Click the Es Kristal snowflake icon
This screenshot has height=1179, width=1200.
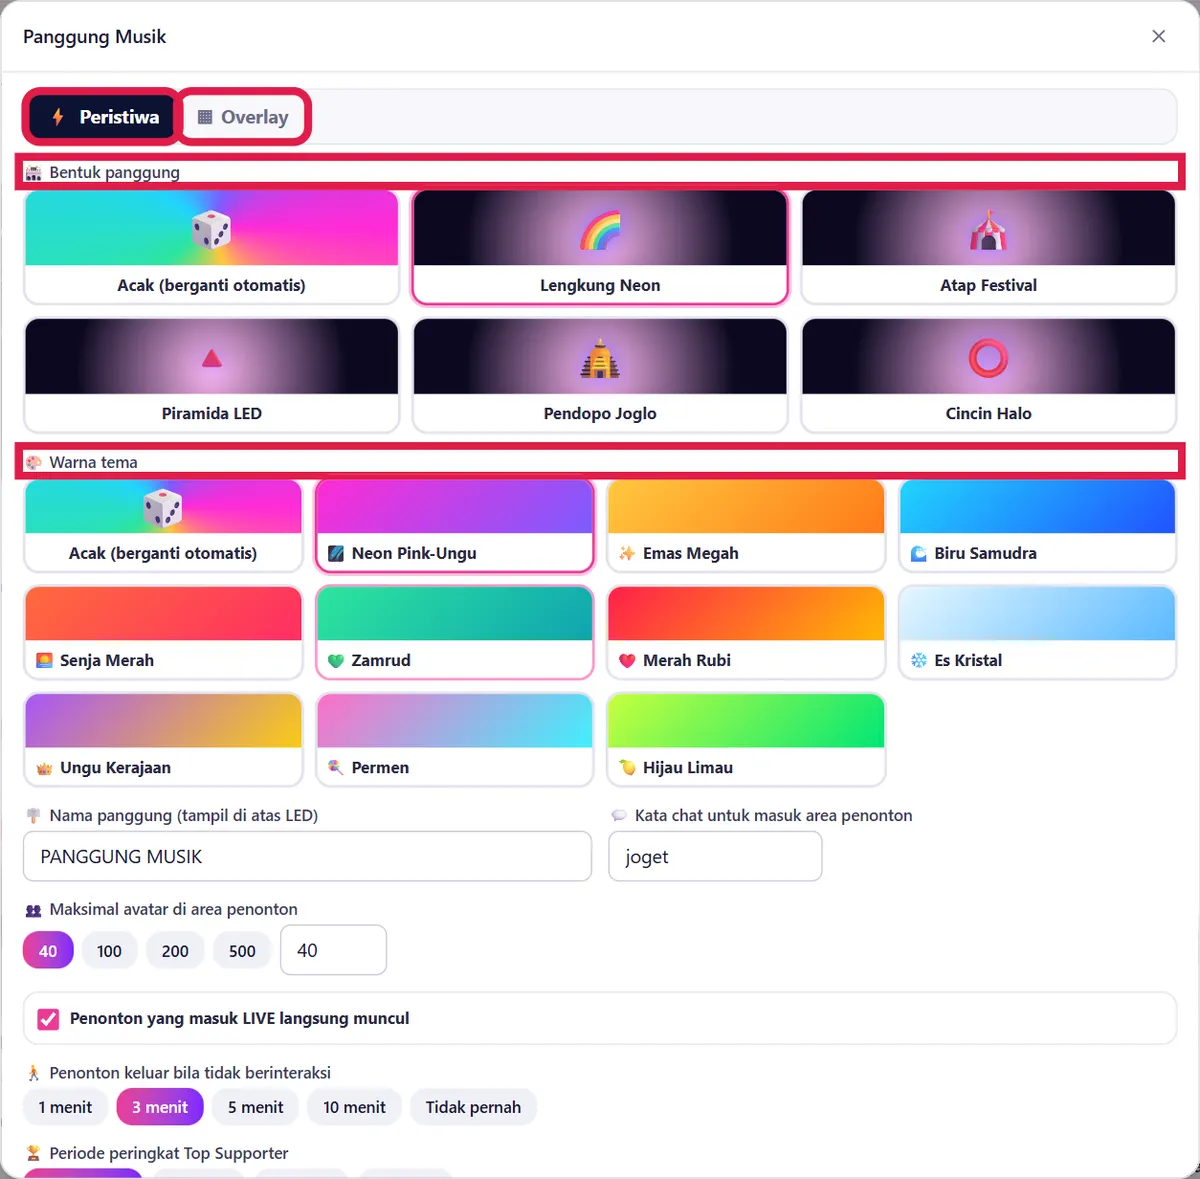pos(919,660)
